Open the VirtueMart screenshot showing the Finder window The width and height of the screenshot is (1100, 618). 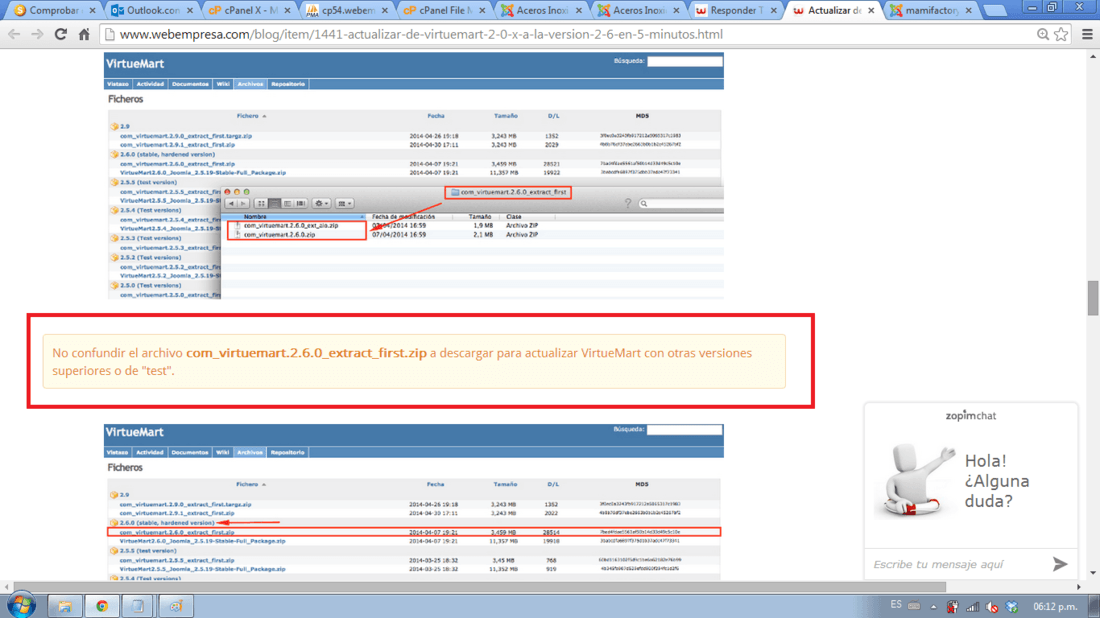pos(414,176)
